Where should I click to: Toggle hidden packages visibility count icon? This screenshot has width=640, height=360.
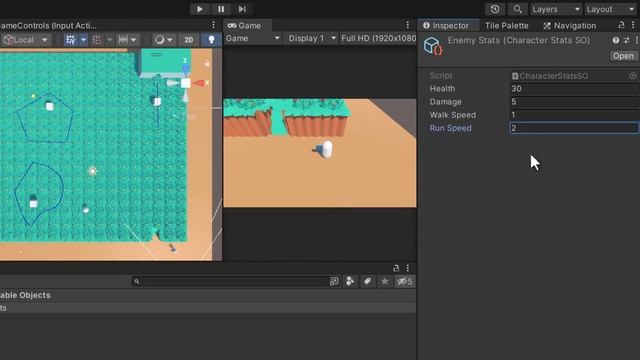click(x=405, y=281)
